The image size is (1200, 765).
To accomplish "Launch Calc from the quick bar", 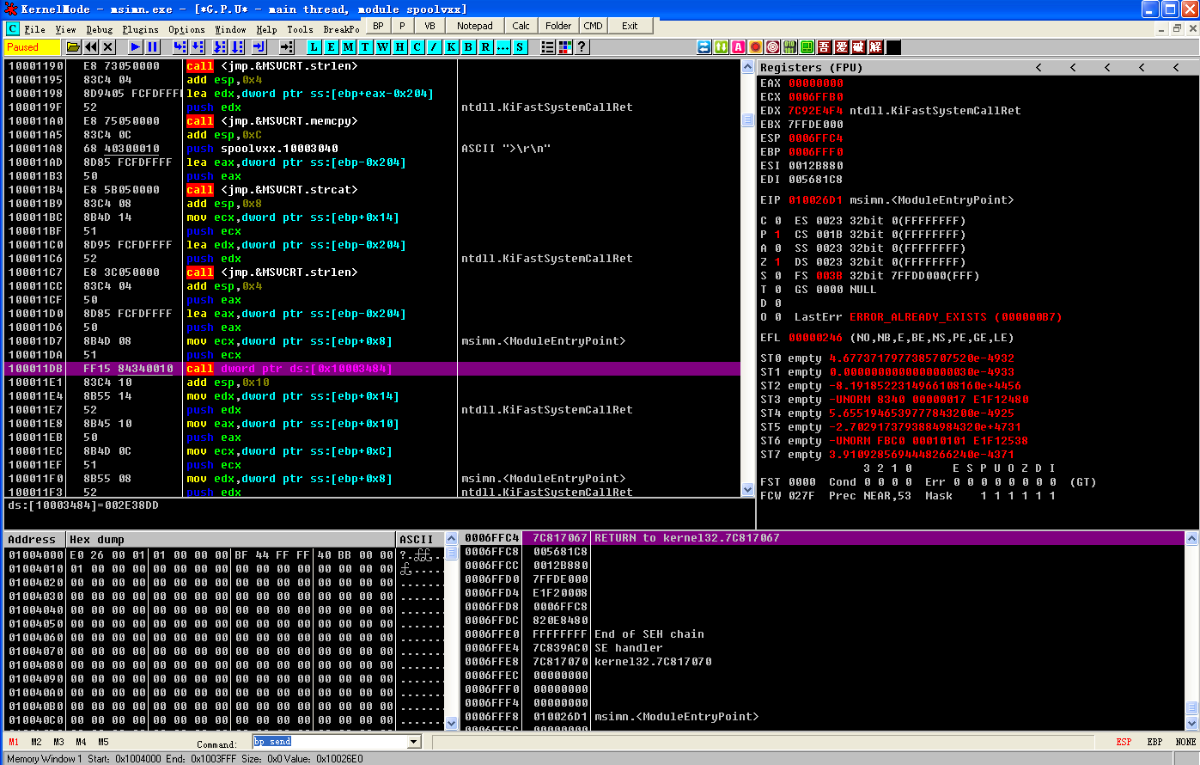I will 521,25.
